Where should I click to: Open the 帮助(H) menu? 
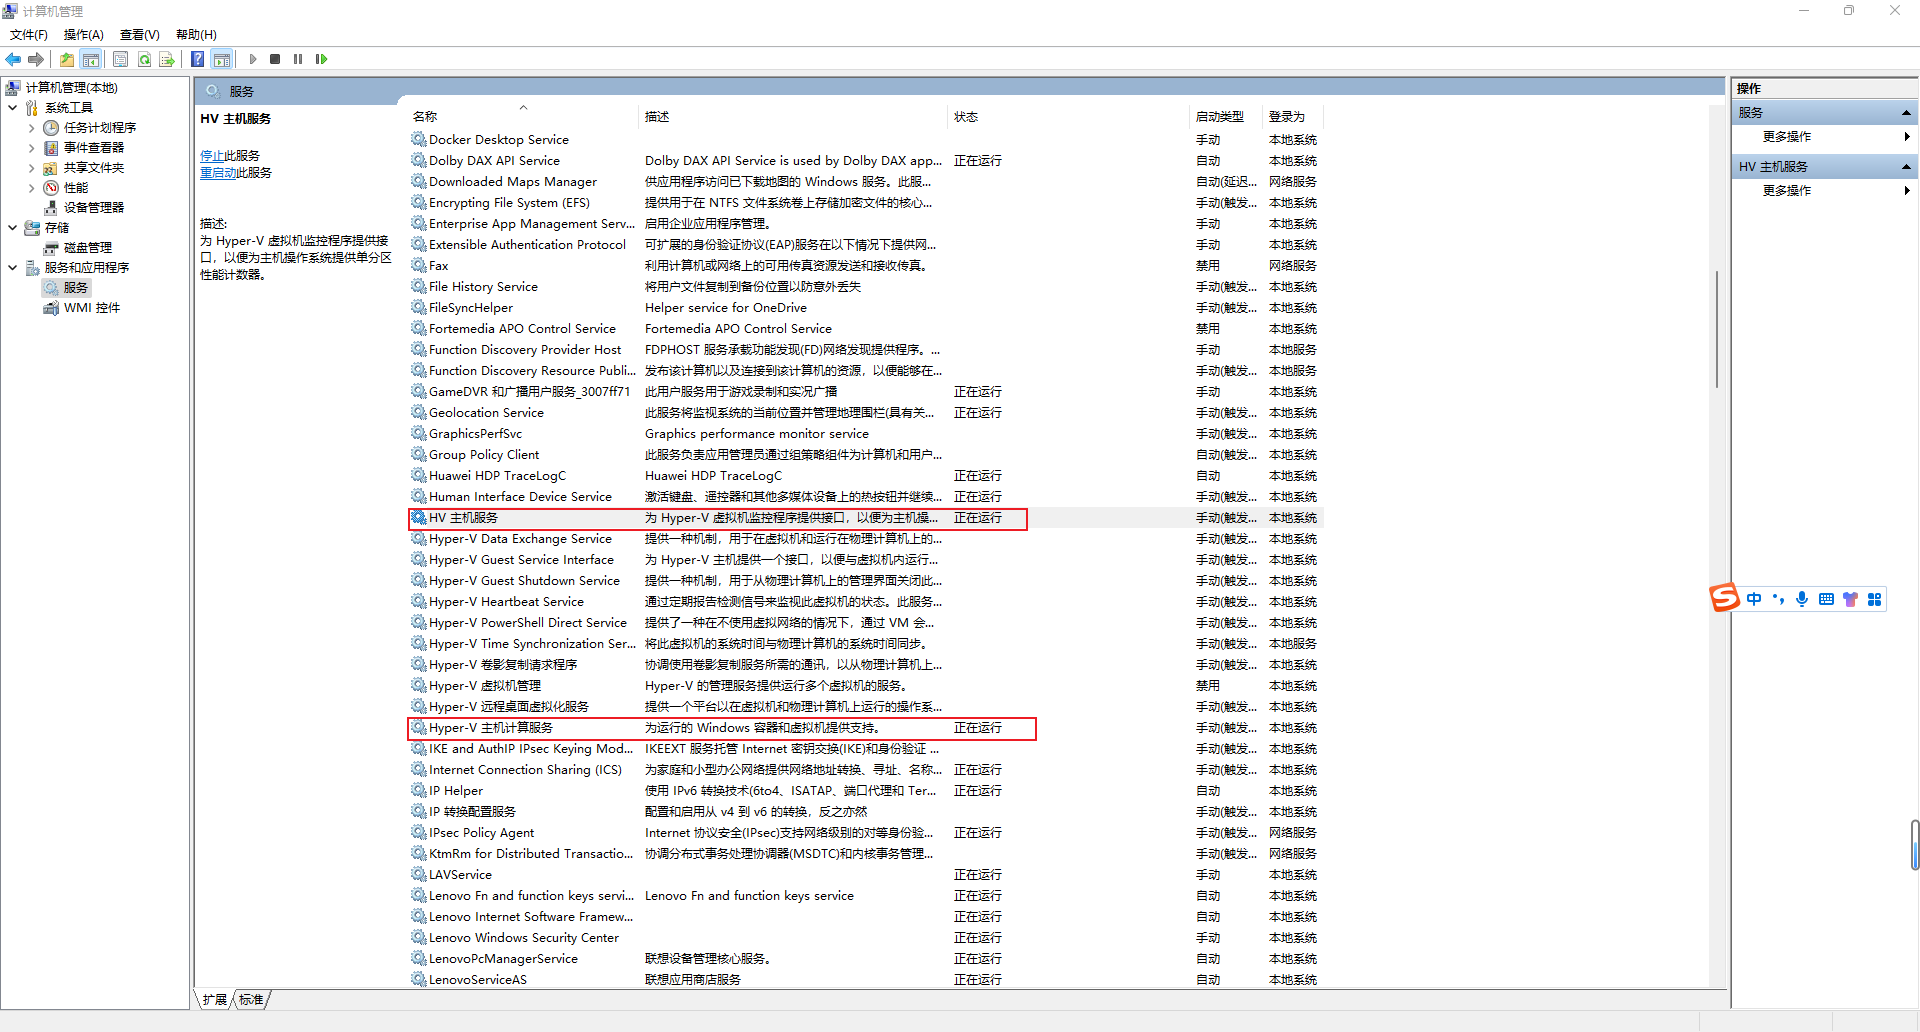point(196,35)
